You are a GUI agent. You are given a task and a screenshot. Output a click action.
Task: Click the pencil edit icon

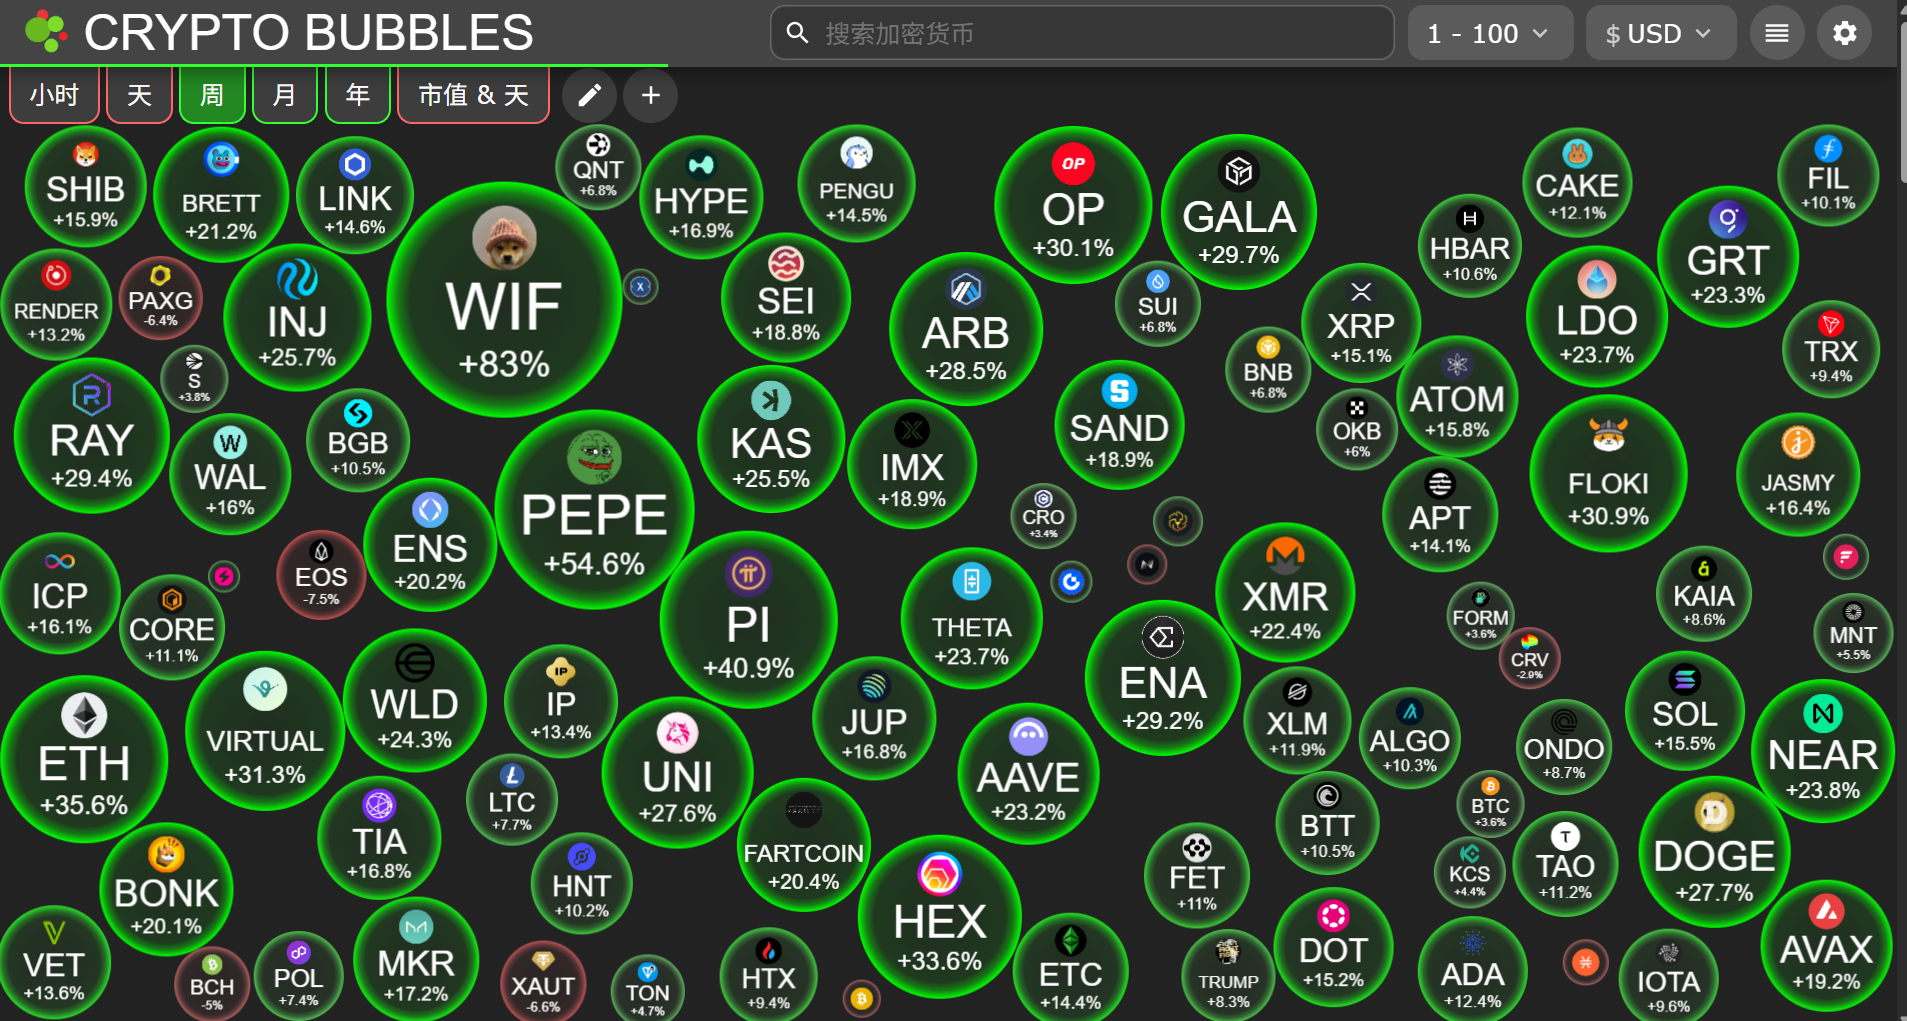coord(590,96)
